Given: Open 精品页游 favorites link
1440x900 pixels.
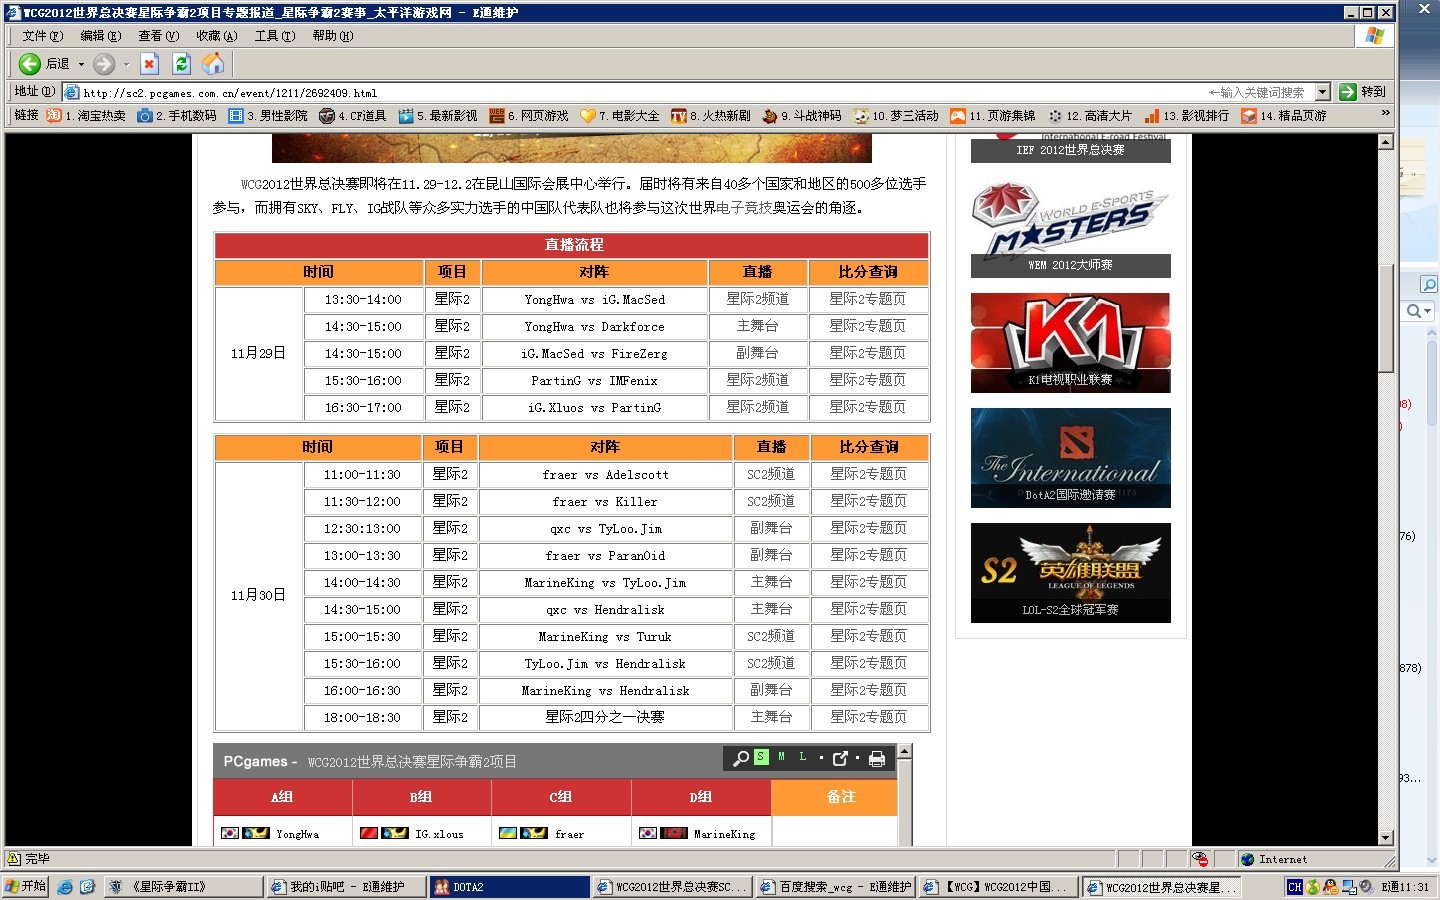Looking at the screenshot, I should coord(1284,116).
